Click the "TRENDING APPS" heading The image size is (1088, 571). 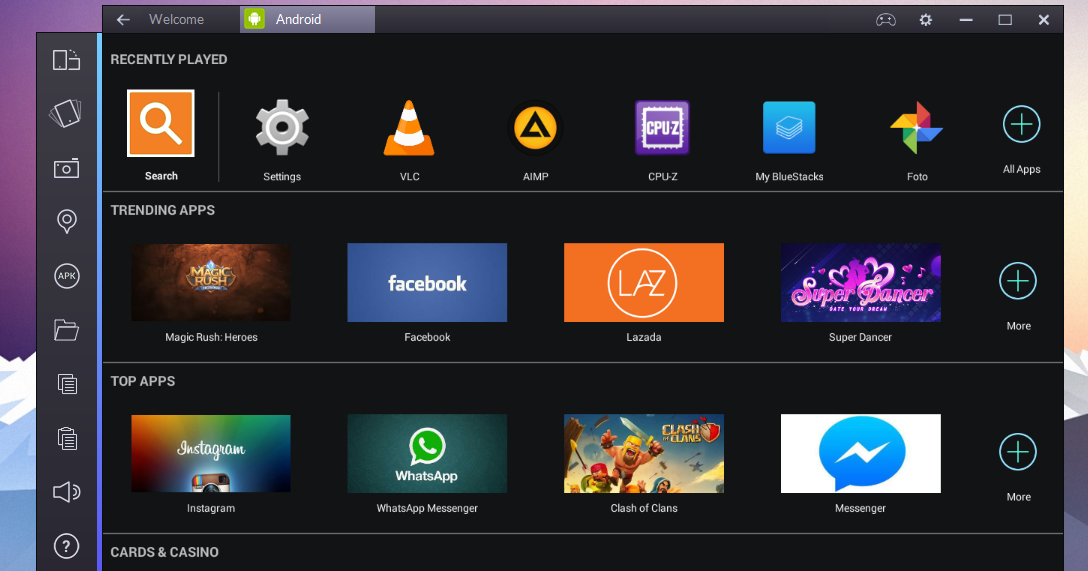162,210
